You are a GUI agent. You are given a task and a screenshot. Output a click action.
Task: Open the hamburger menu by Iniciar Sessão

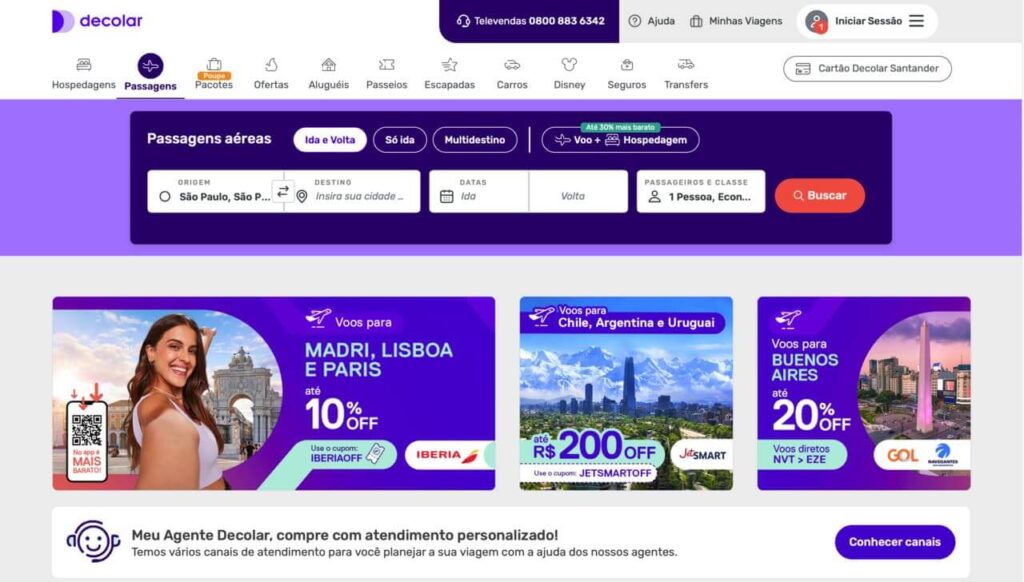(916, 21)
